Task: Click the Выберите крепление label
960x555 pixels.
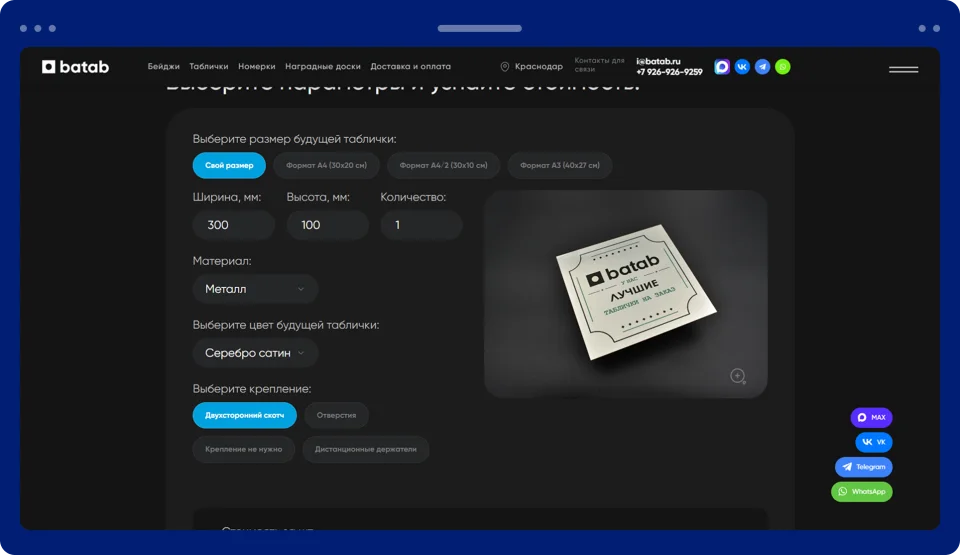Action: click(x=252, y=389)
